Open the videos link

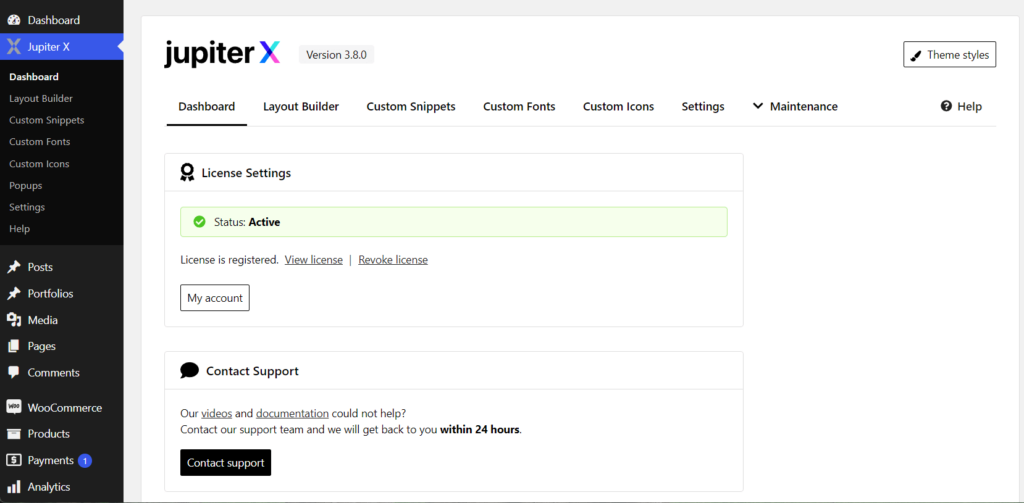click(x=217, y=414)
